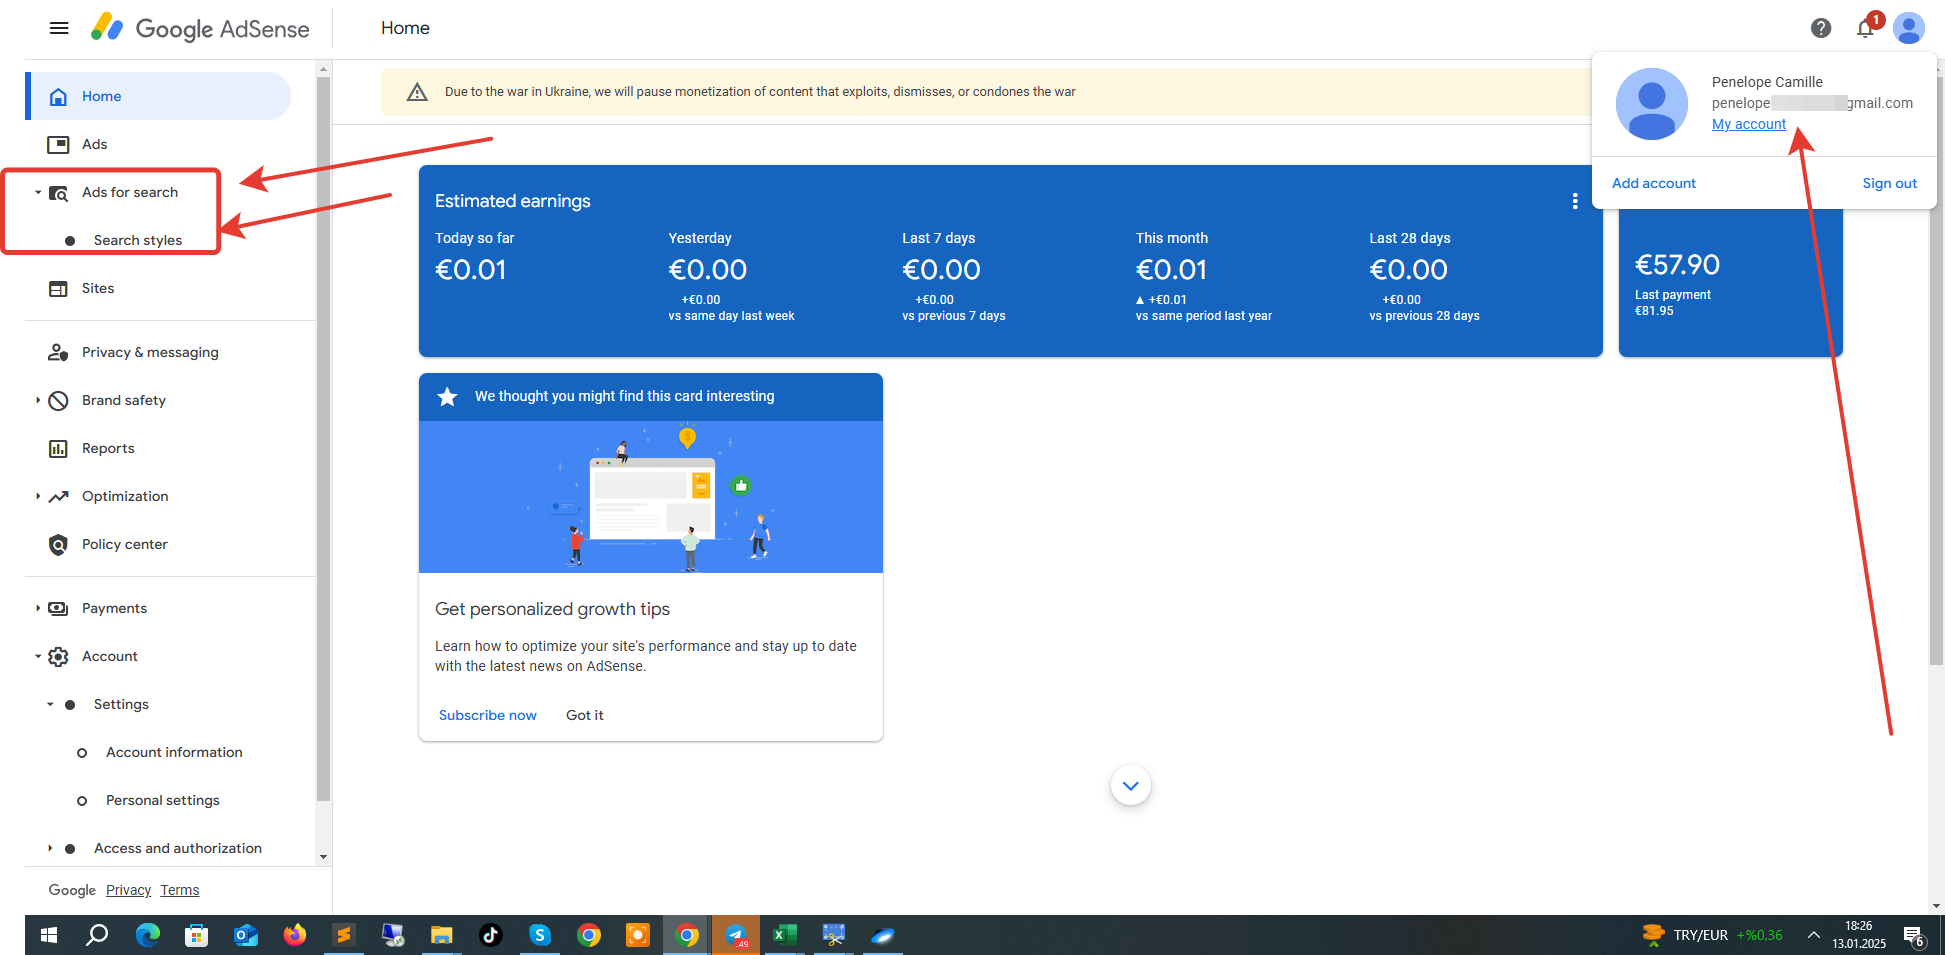Open the Privacy link in the footer
The height and width of the screenshot is (955, 1945).
[128, 890]
